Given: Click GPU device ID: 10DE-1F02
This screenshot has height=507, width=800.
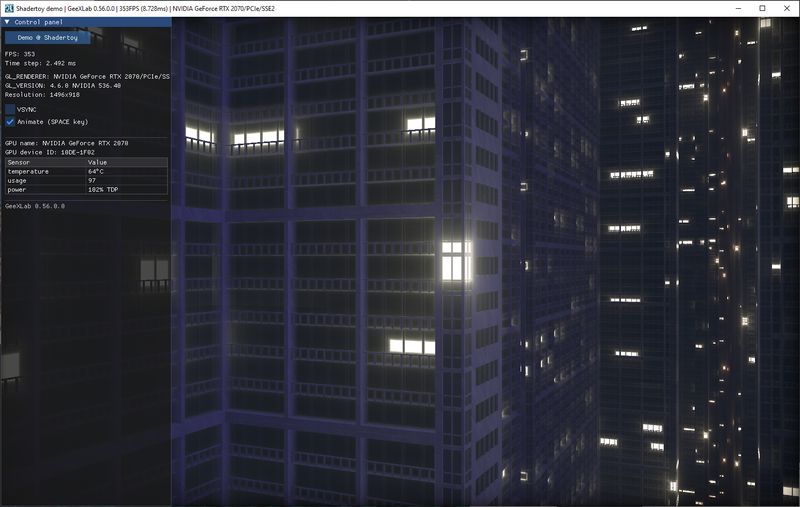Looking at the screenshot, I should pos(49,153).
